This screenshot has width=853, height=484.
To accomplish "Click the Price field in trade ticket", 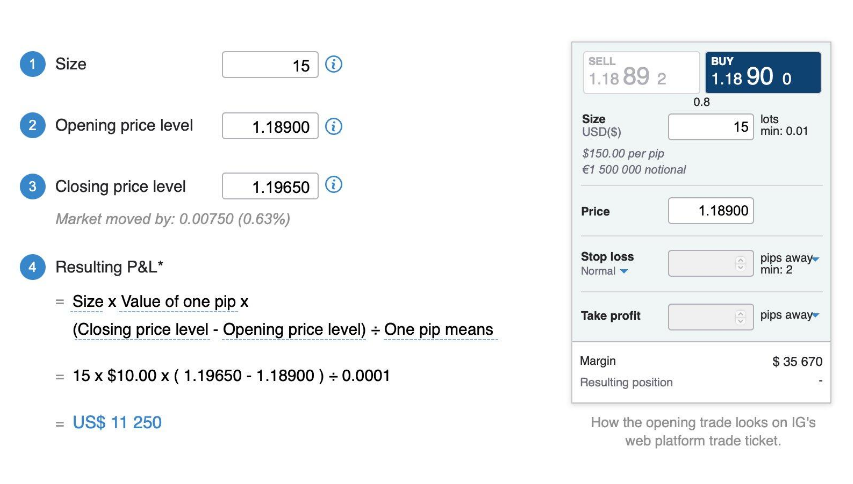I will [710, 211].
